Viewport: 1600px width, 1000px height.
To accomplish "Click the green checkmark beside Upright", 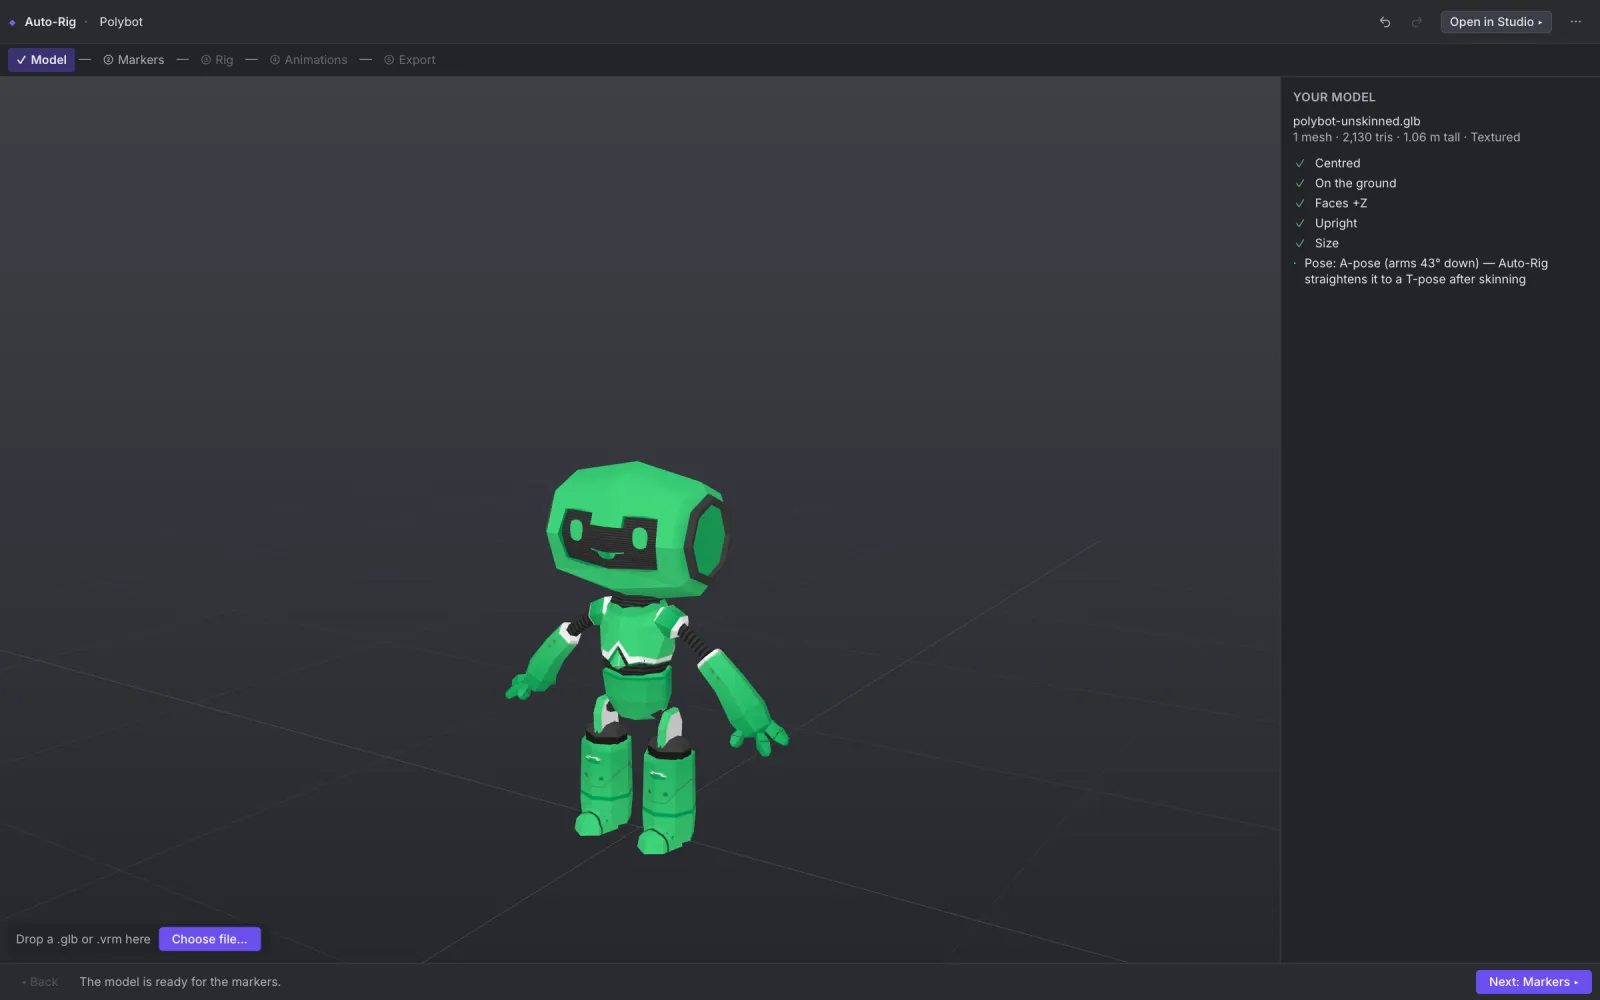I will (1300, 223).
